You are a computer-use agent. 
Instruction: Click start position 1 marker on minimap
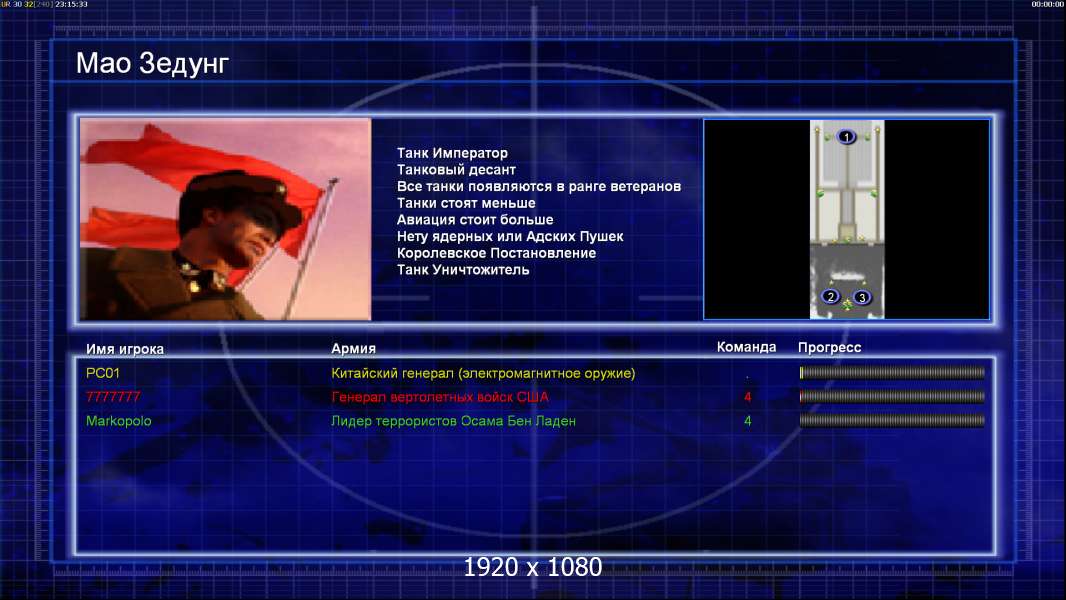[x=846, y=137]
